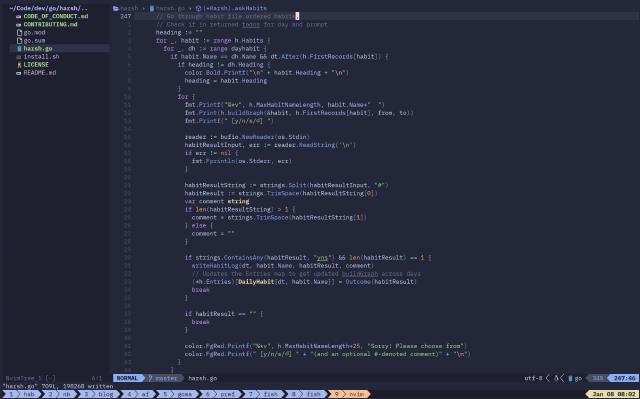
Task: Click the line starting habitResultInput, err
Action: (270, 145)
